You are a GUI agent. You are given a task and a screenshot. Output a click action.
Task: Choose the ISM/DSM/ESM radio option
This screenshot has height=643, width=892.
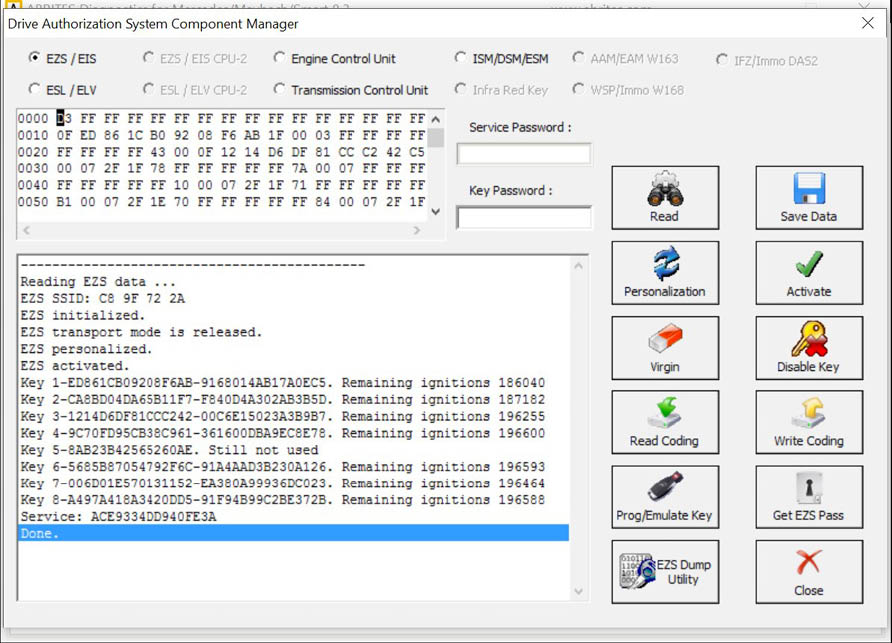tap(460, 59)
